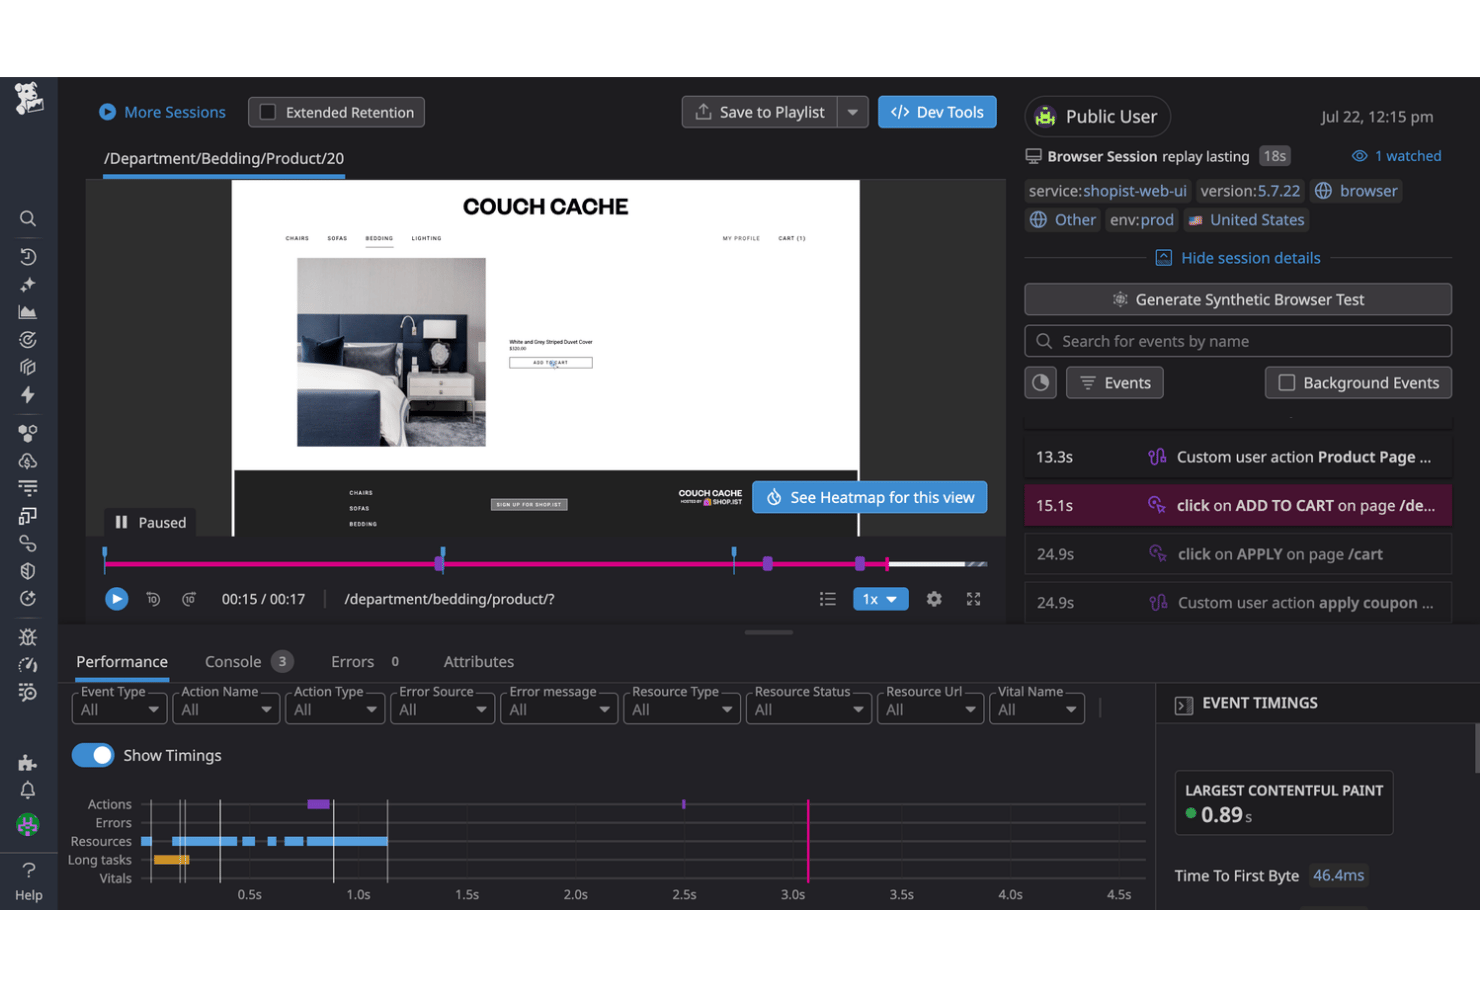1480x987 pixels.
Task: Skip forward 10 seconds in replay
Action: 189,599
